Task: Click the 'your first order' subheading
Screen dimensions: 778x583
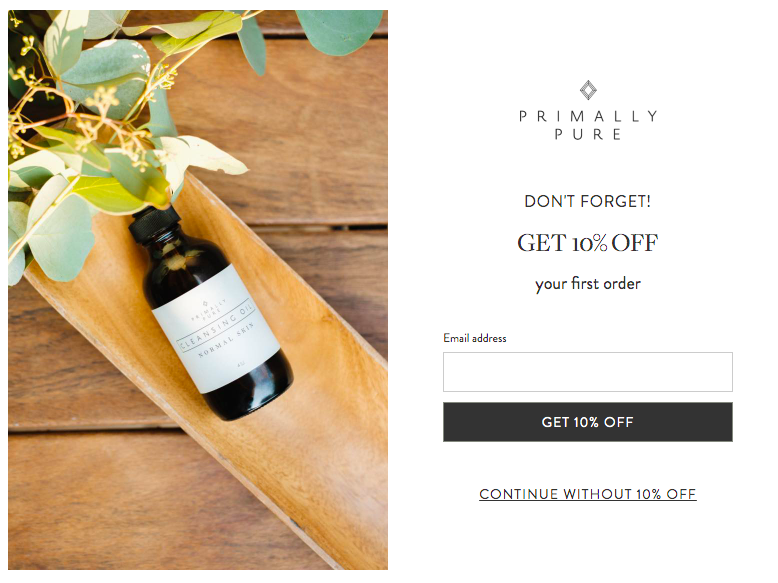Action: 587,284
